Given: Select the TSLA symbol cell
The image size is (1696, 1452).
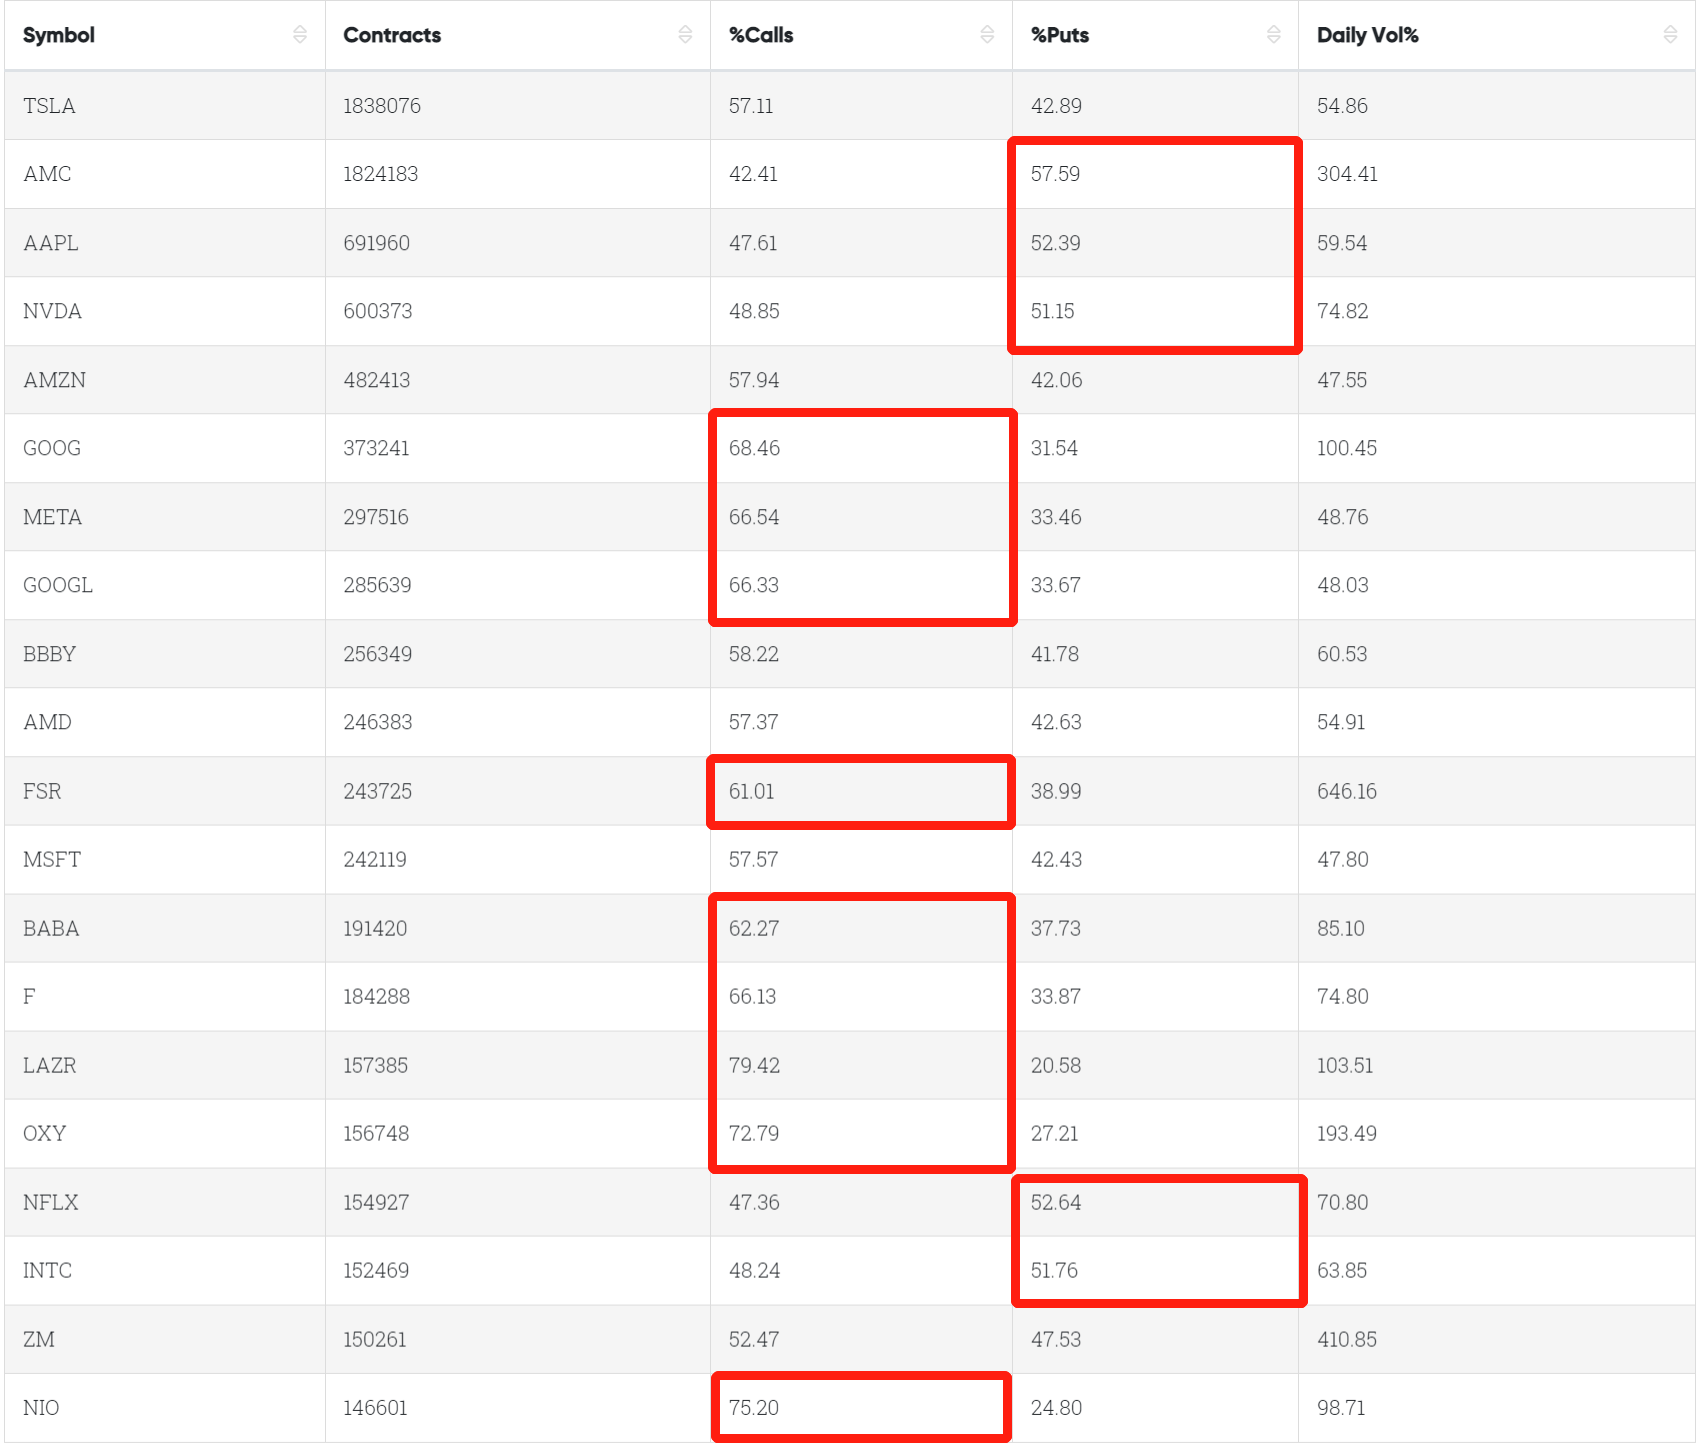Looking at the screenshot, I should (x=49, y=106).
